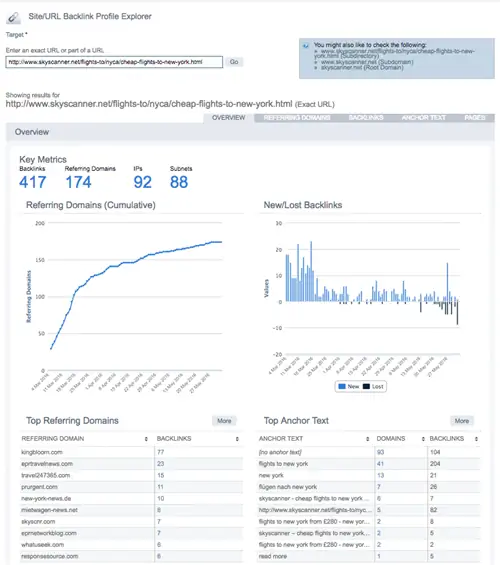Click the http://www.skyscanner.net anchor text row

(x=369, y=510)
